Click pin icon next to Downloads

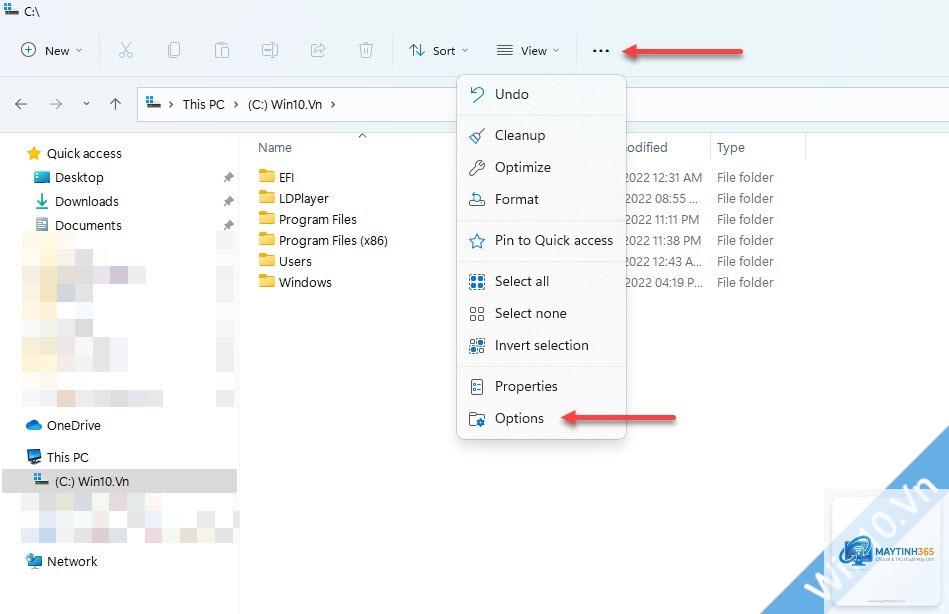coord(228,201)
